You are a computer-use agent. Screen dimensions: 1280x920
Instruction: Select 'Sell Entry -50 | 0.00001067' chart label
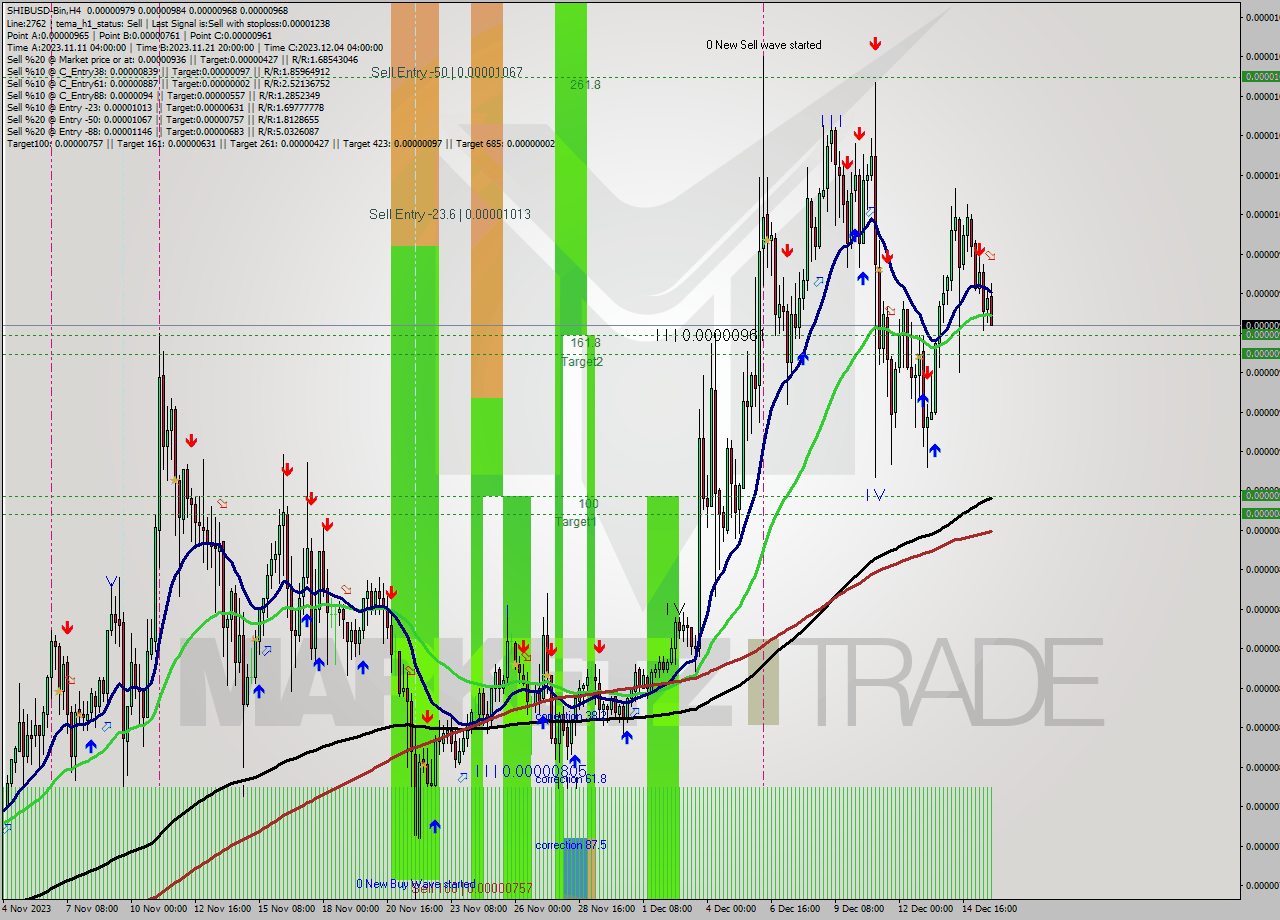tap(446, 72)
